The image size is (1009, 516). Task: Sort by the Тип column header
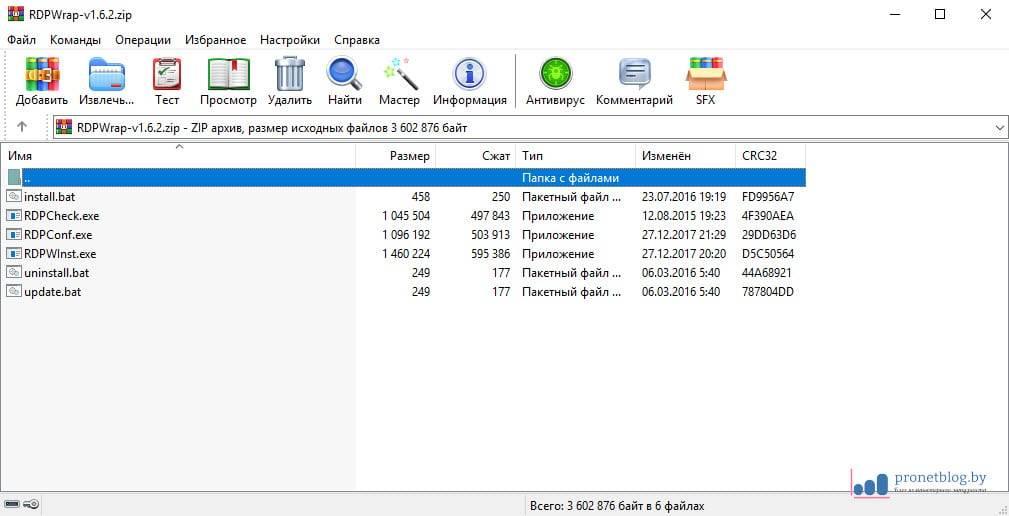576,156
